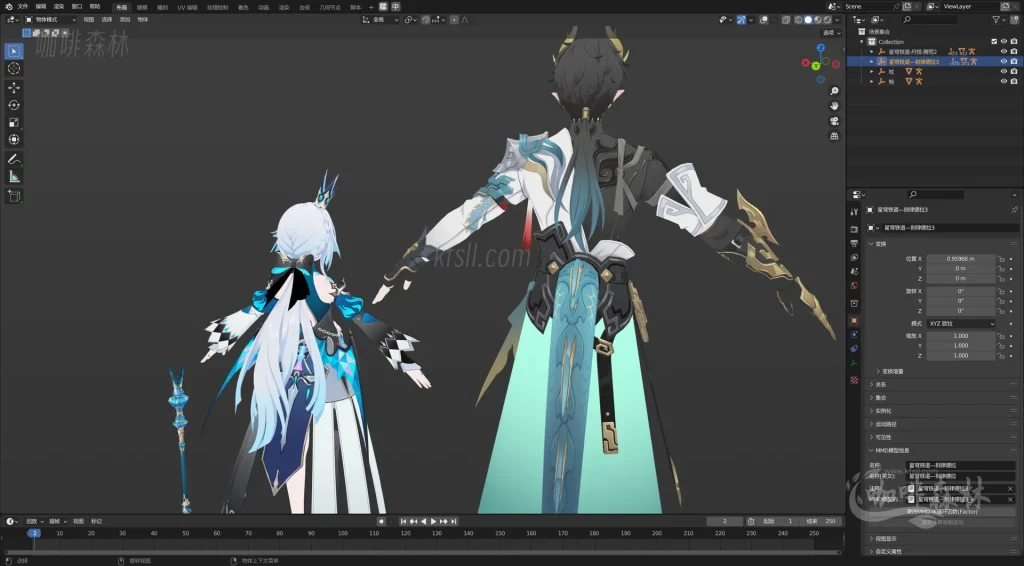Play the timeline animation

[x=433, y=522]
